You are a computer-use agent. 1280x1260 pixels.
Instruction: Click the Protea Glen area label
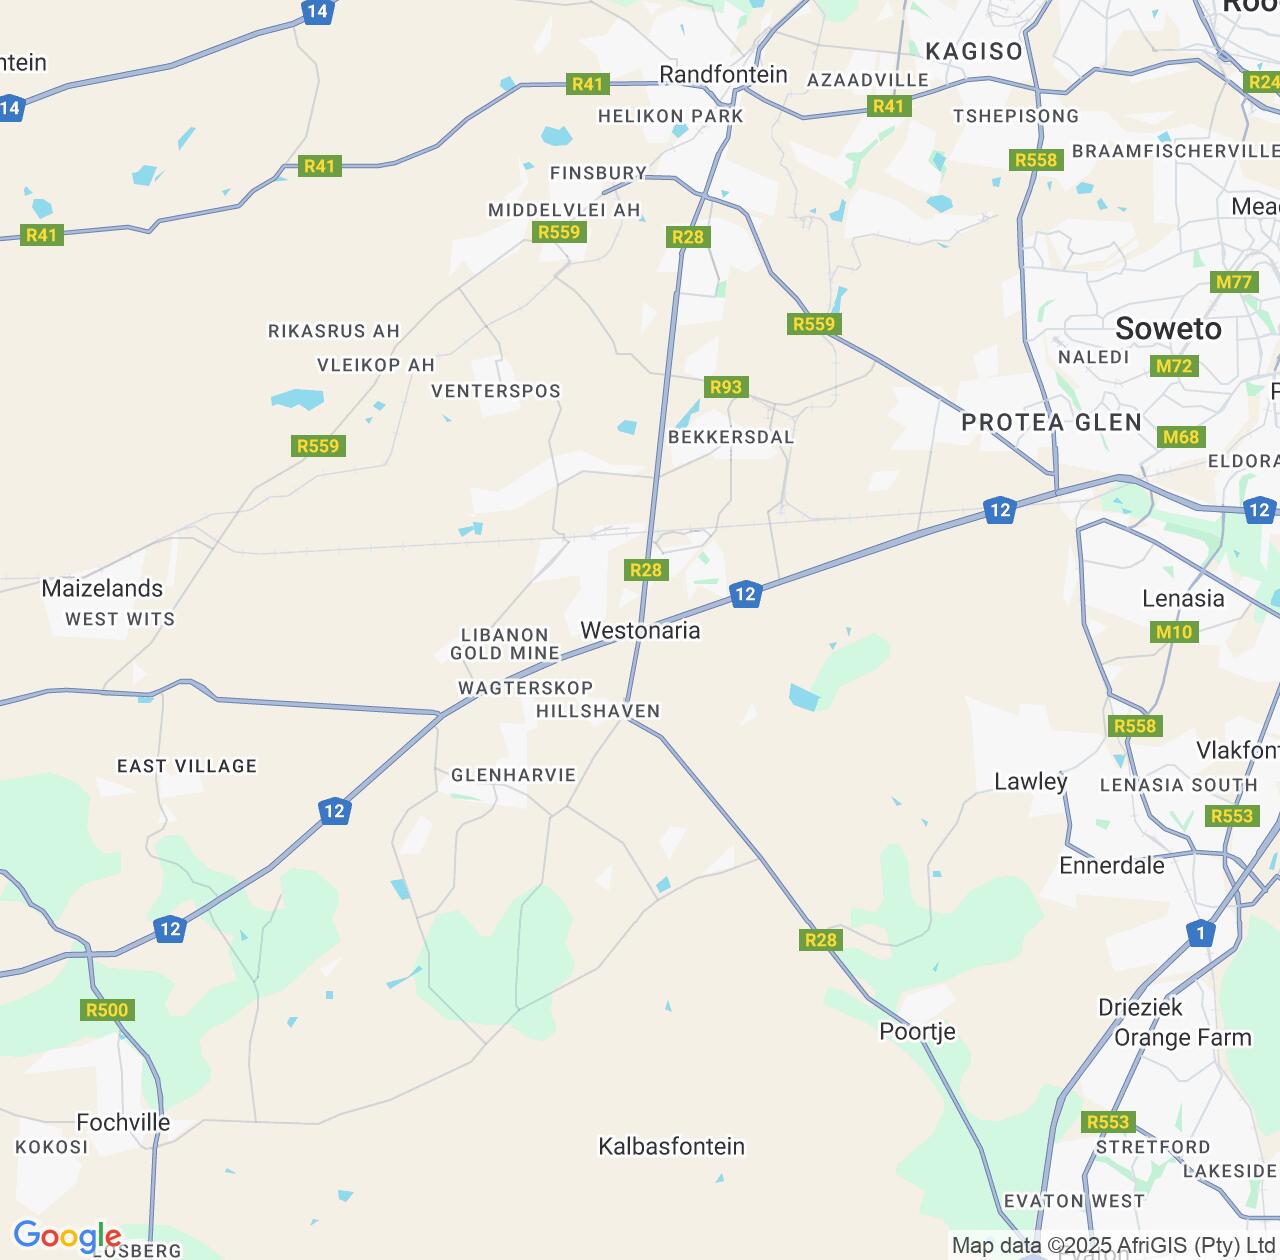click(1052, 423)
